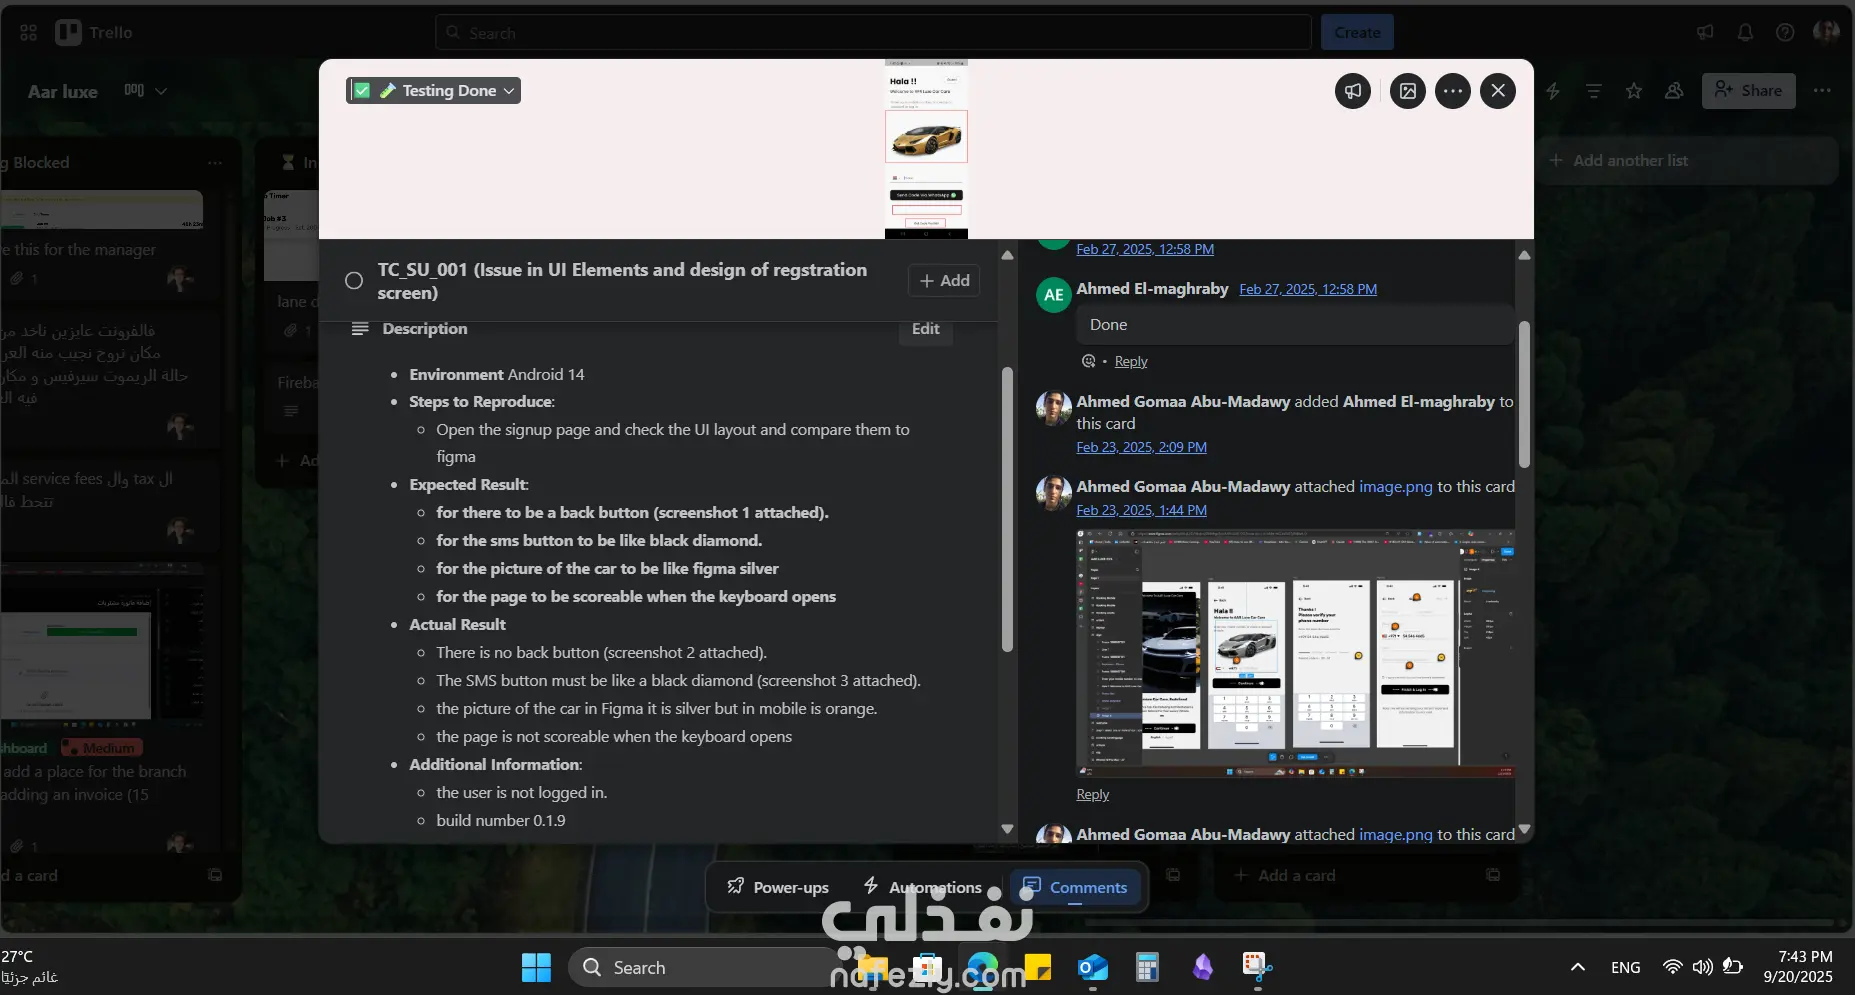This screenshot has width=1855, height=995.
Task: Open image.png link from 1:44 PM attachment
Action: (x=1395, y=486)
